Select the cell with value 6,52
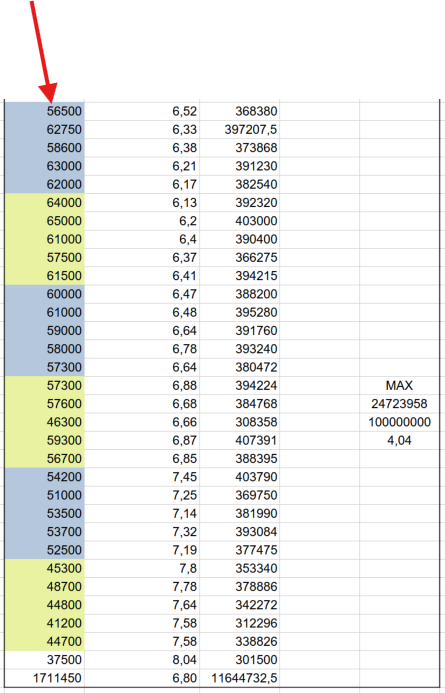Image resolution: width=445 pixels, height=693 pixels. pos(142,111)
